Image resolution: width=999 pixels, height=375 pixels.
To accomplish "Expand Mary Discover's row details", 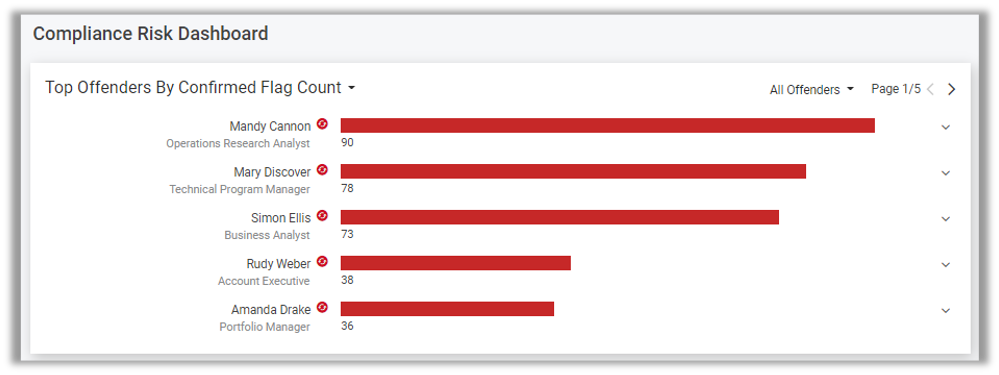I will point(945,173).
